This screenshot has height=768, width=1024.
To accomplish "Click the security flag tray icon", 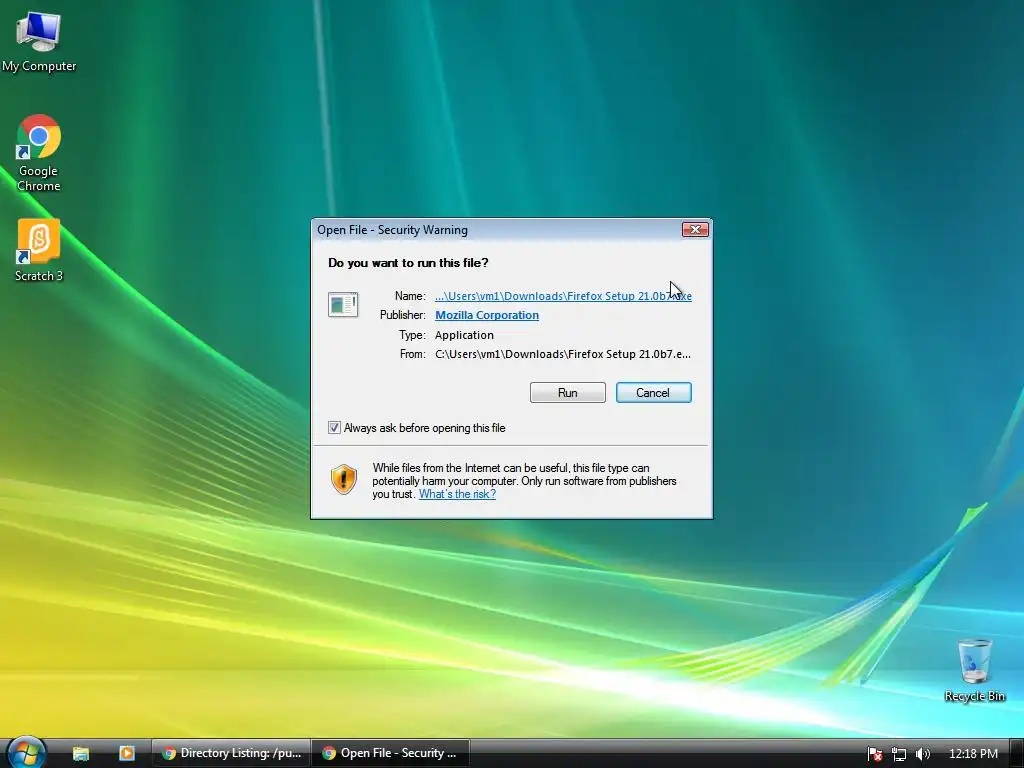I will [x=875, y=754].
